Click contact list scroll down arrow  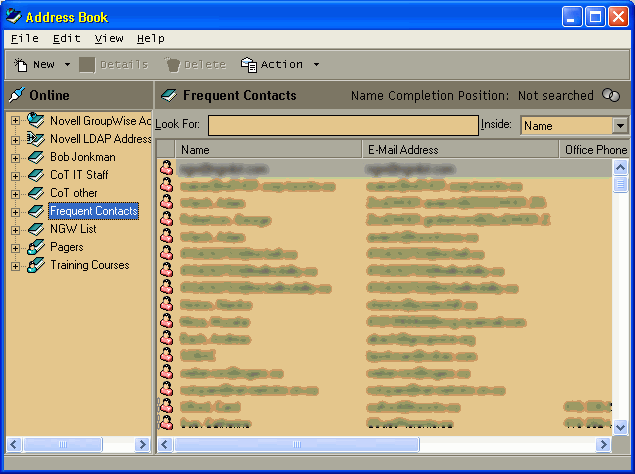(x=620, y=427)
